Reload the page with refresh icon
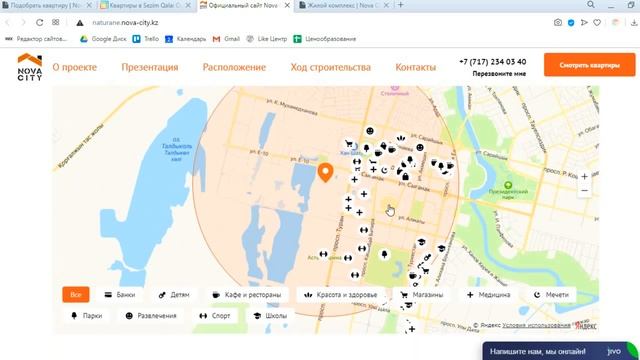Viewport: 640px width, 360px height. [40, 22]
